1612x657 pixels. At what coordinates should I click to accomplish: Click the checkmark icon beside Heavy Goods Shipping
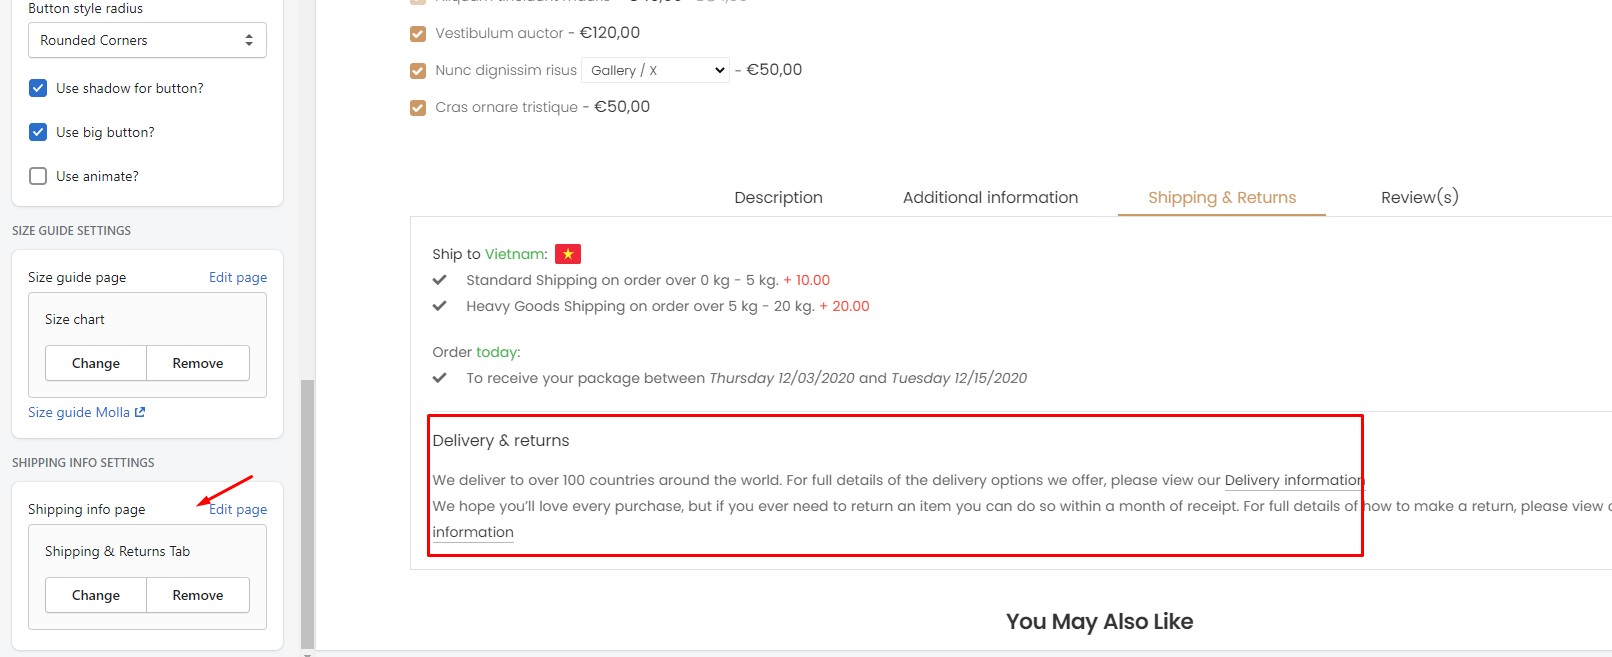tap(439, 306)
